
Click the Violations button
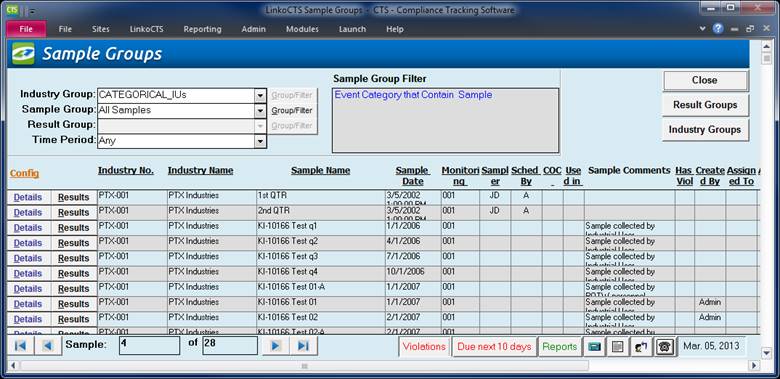click(x=424, y=347)
